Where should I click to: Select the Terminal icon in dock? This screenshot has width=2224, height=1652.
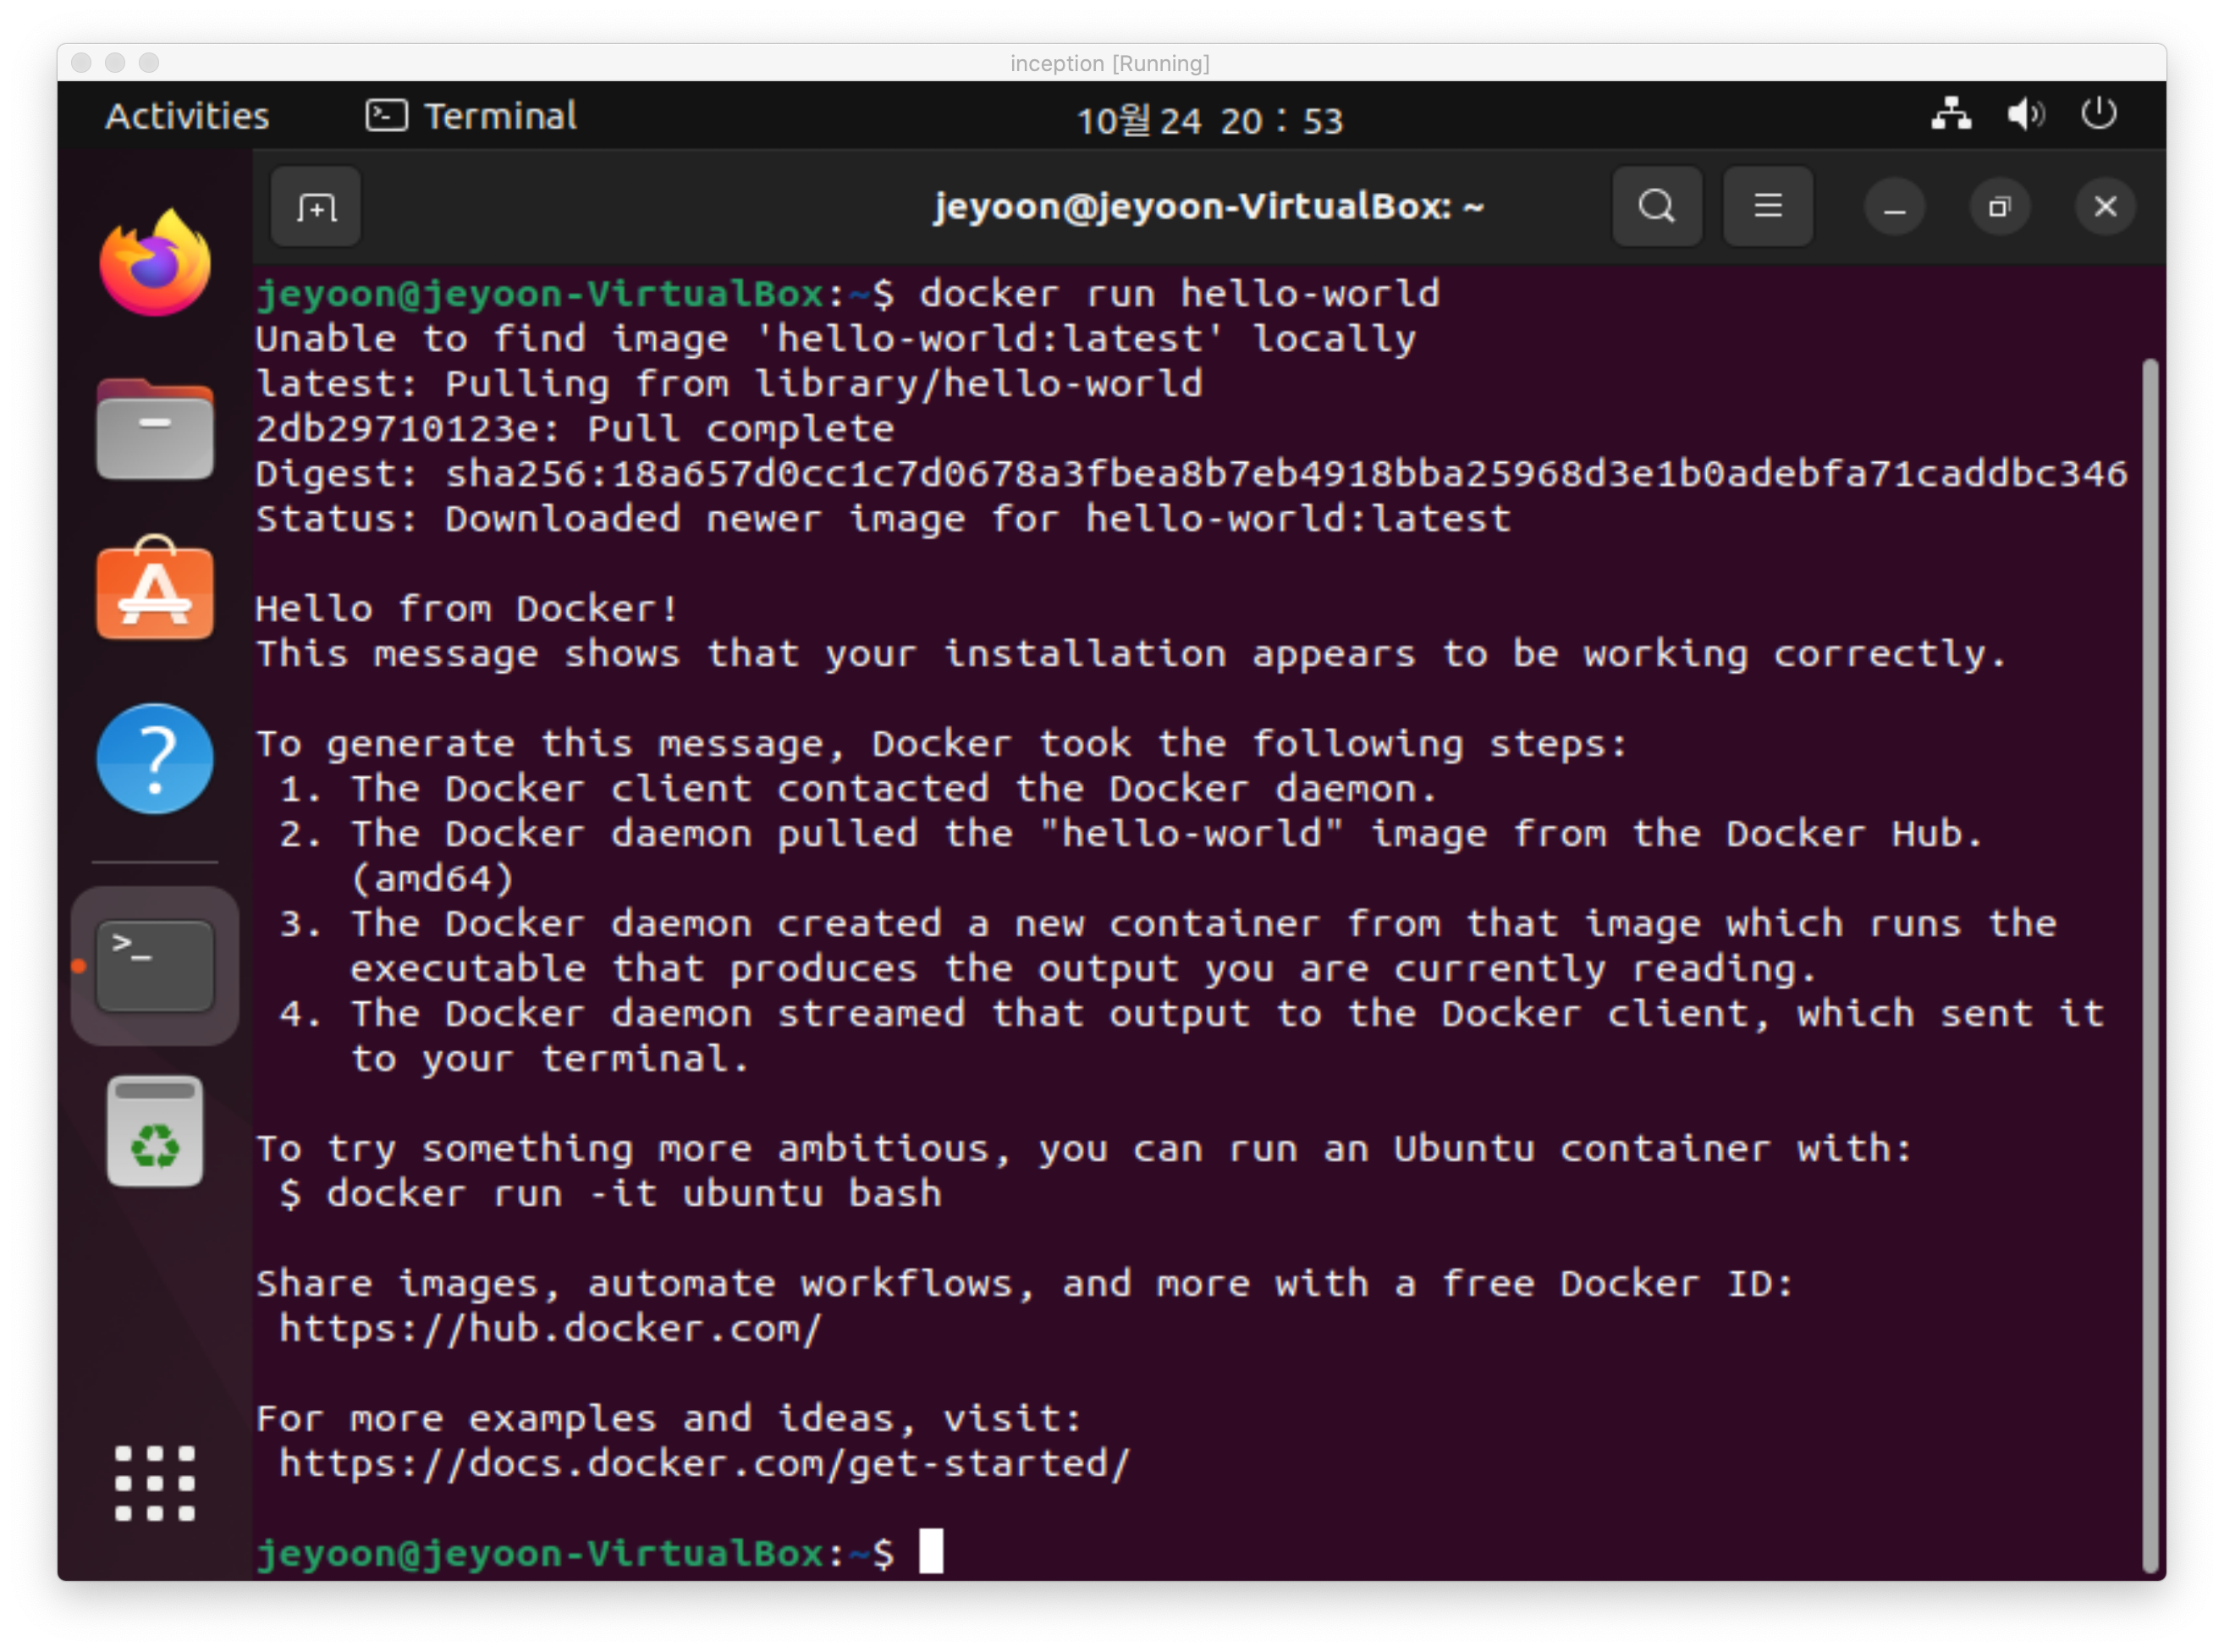pyautogui.click(x=155, y=966)
